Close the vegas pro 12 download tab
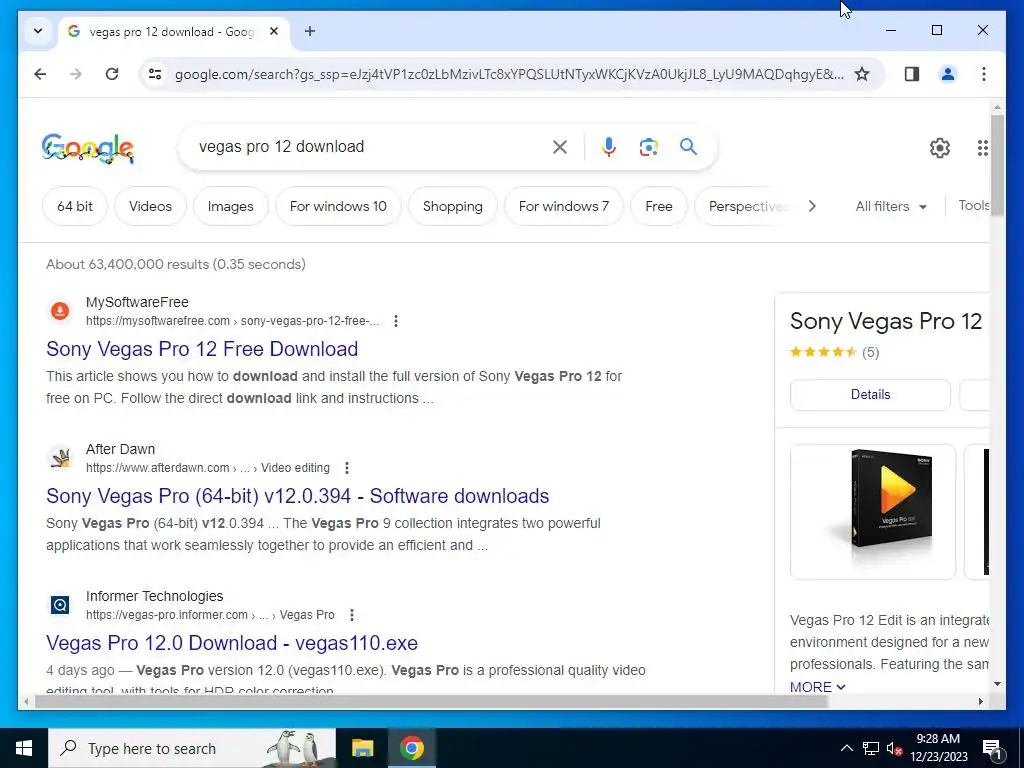The height and width of the screenshot is (768, 1024). pos(274,31)
